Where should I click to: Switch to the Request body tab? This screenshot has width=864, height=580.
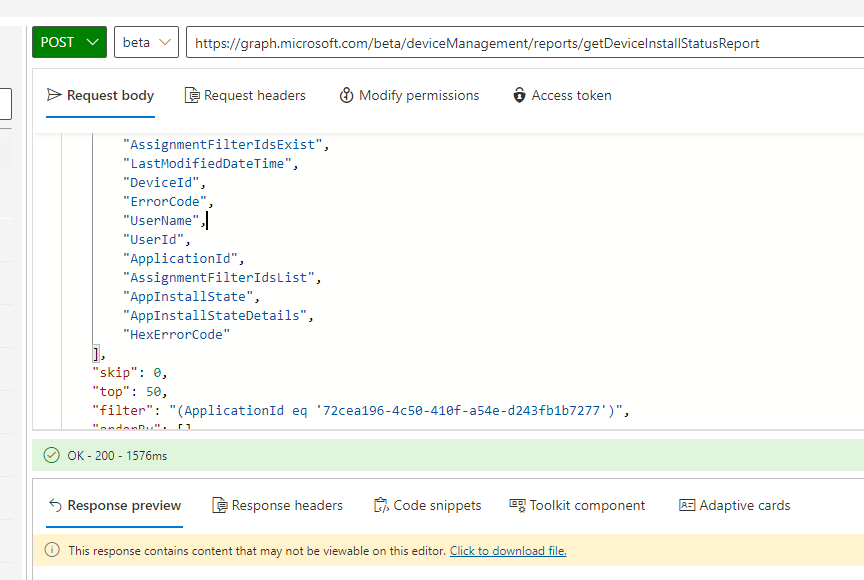(100, 95)
